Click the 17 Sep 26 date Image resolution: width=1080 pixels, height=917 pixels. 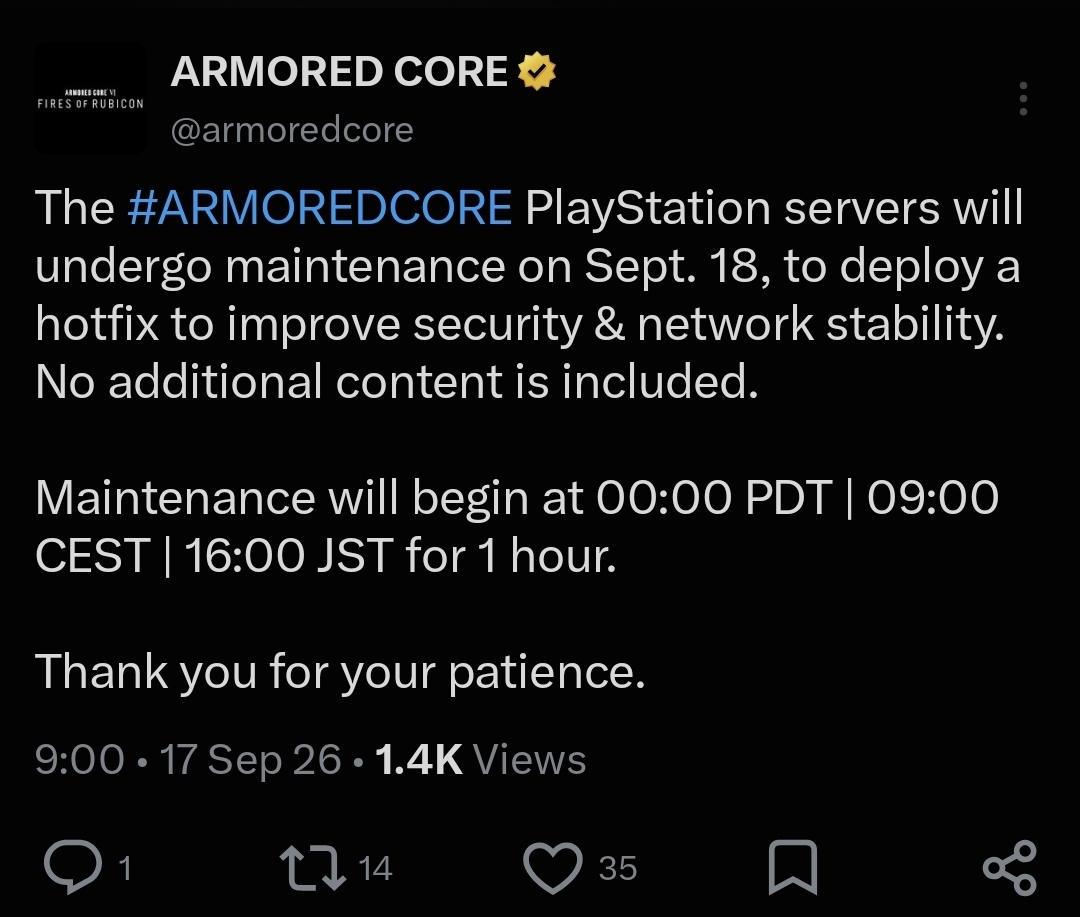coord(250,760)
